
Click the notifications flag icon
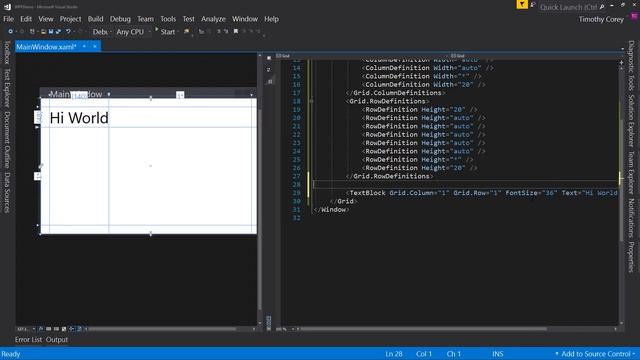point(522,4)
